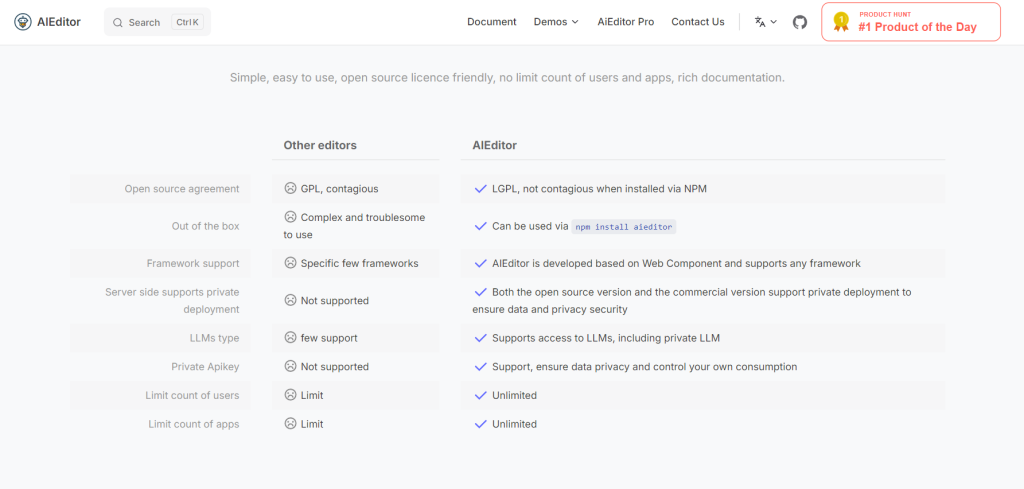Go to AiEditor Pro page
Viewport: 1024px width, 489px height.
coord(625,22)
